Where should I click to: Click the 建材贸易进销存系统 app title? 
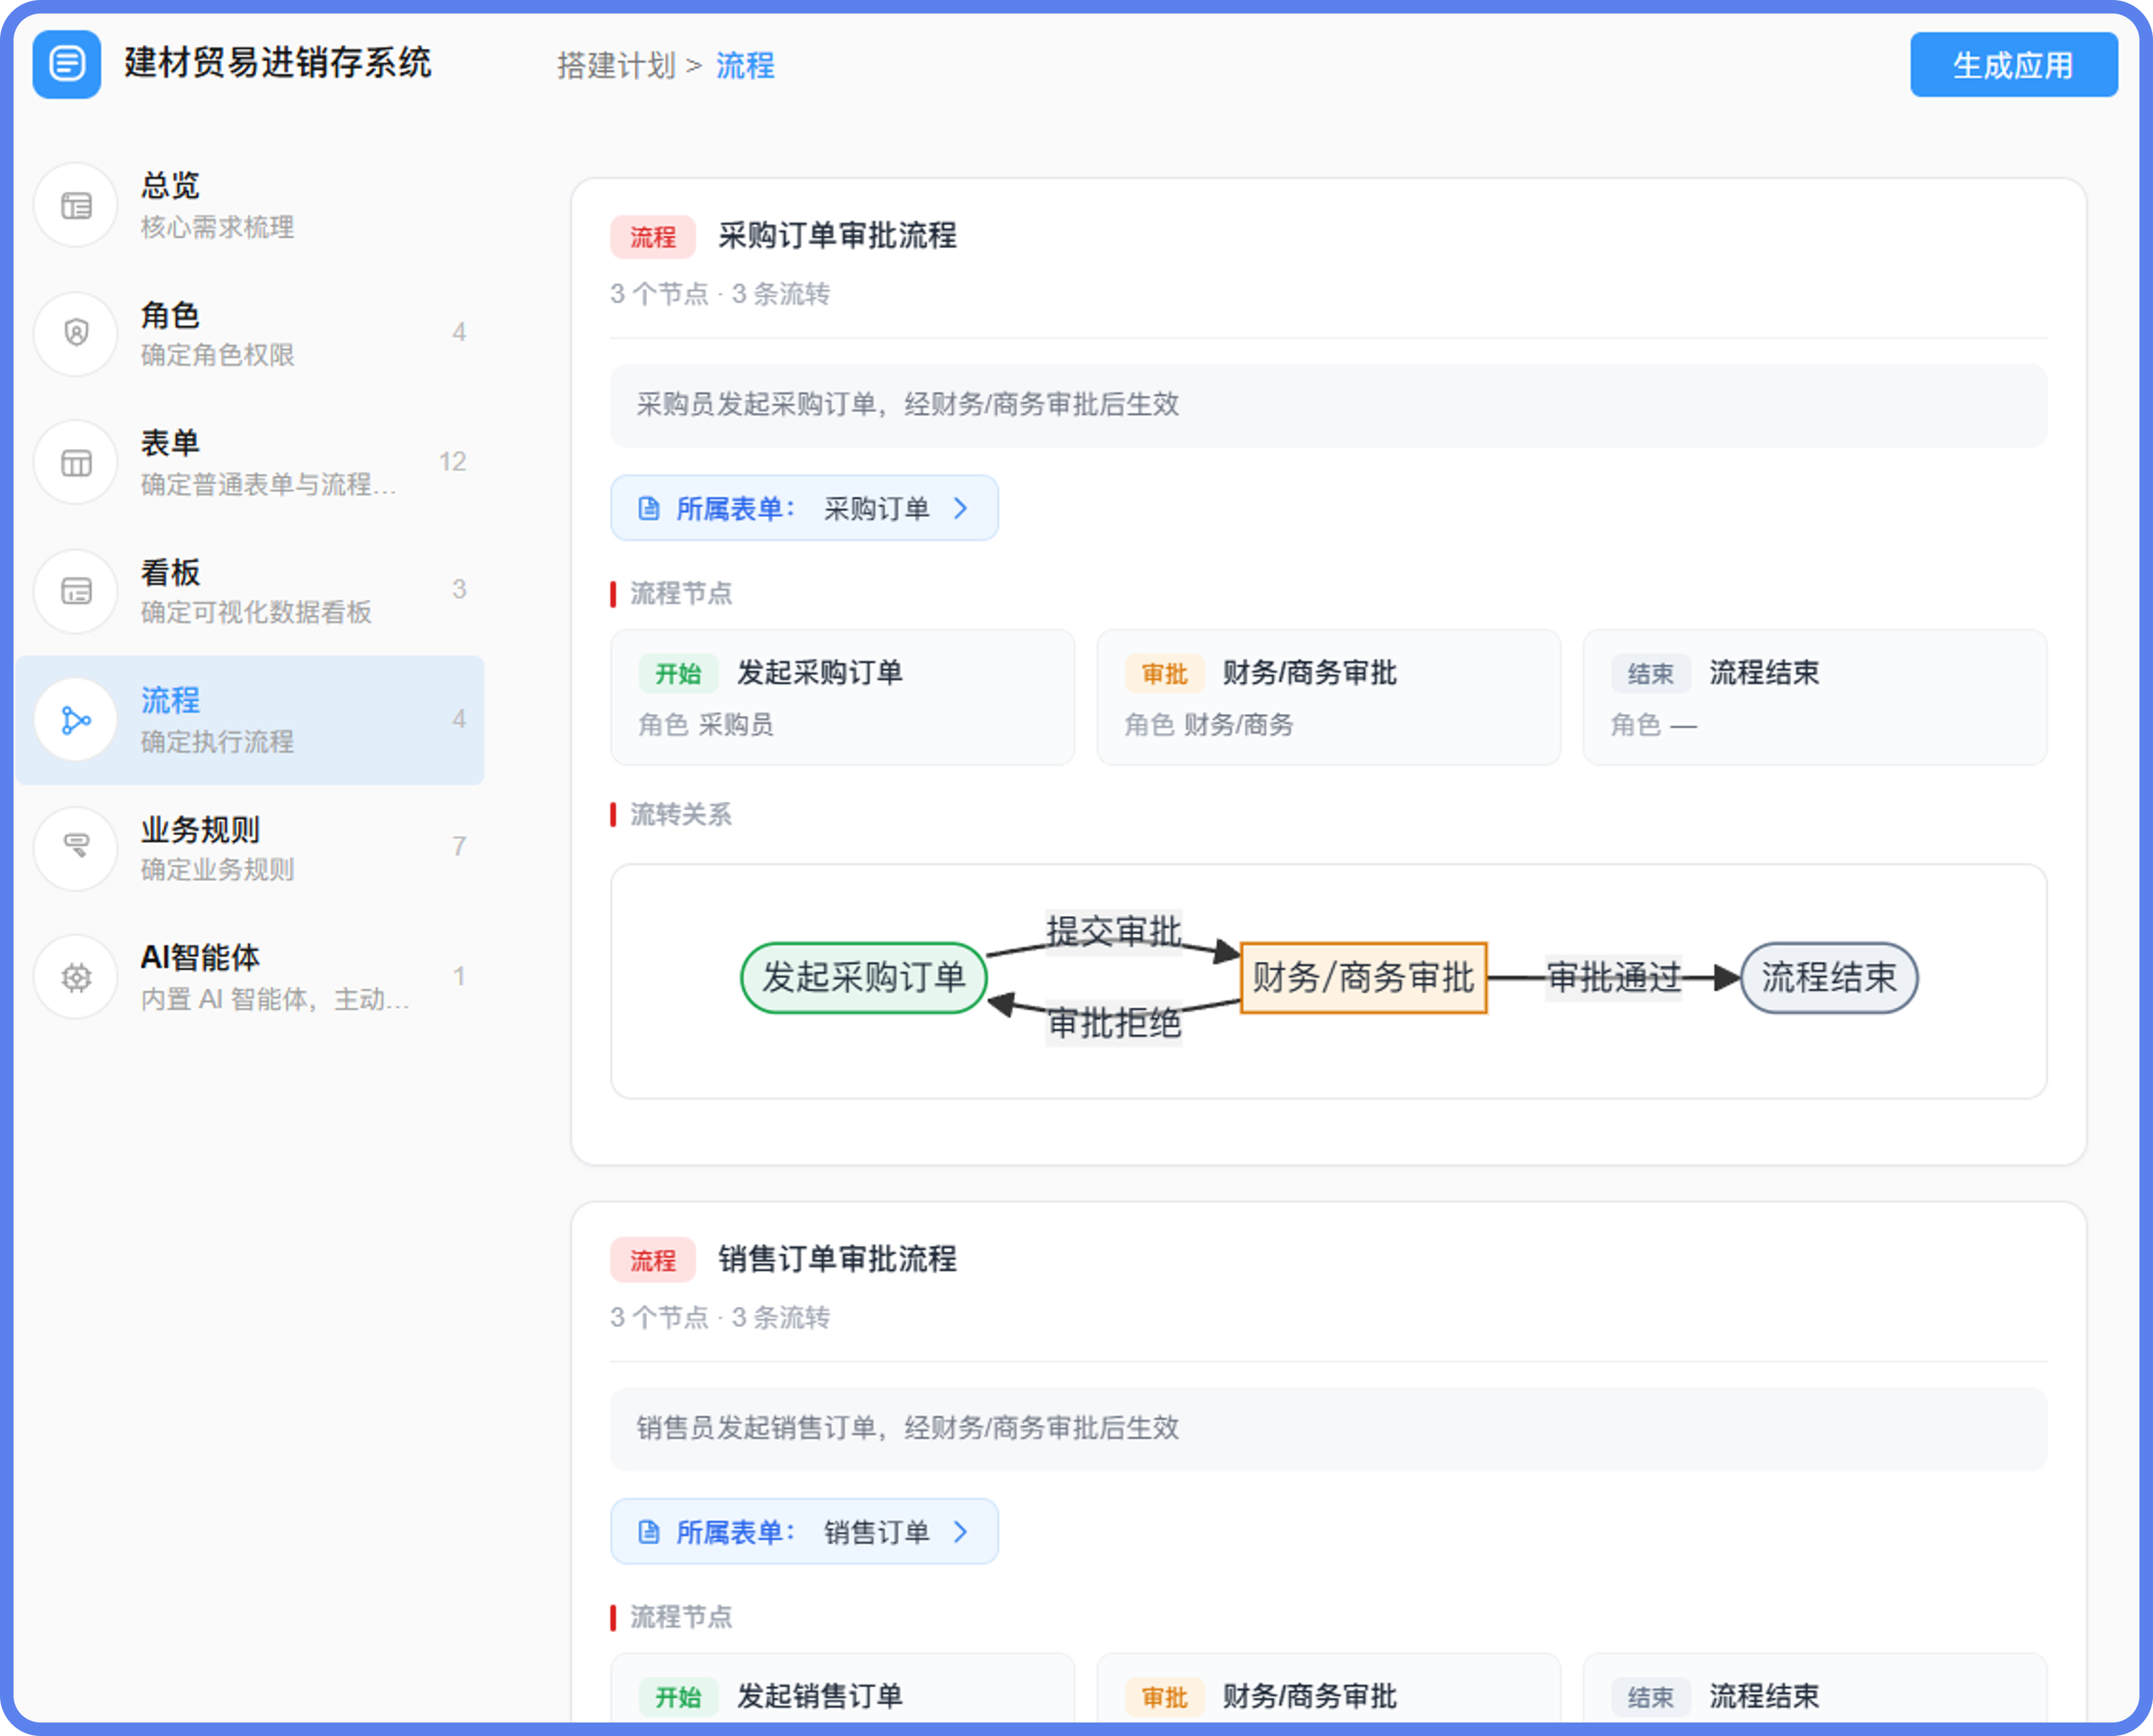277,63
